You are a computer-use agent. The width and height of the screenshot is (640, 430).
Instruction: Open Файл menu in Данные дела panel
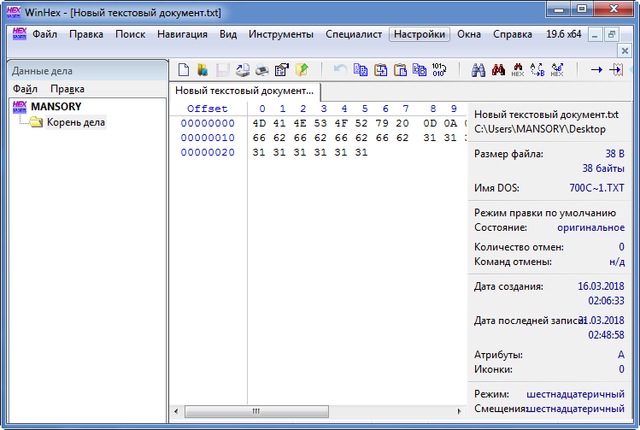click(x=25, y=89)
